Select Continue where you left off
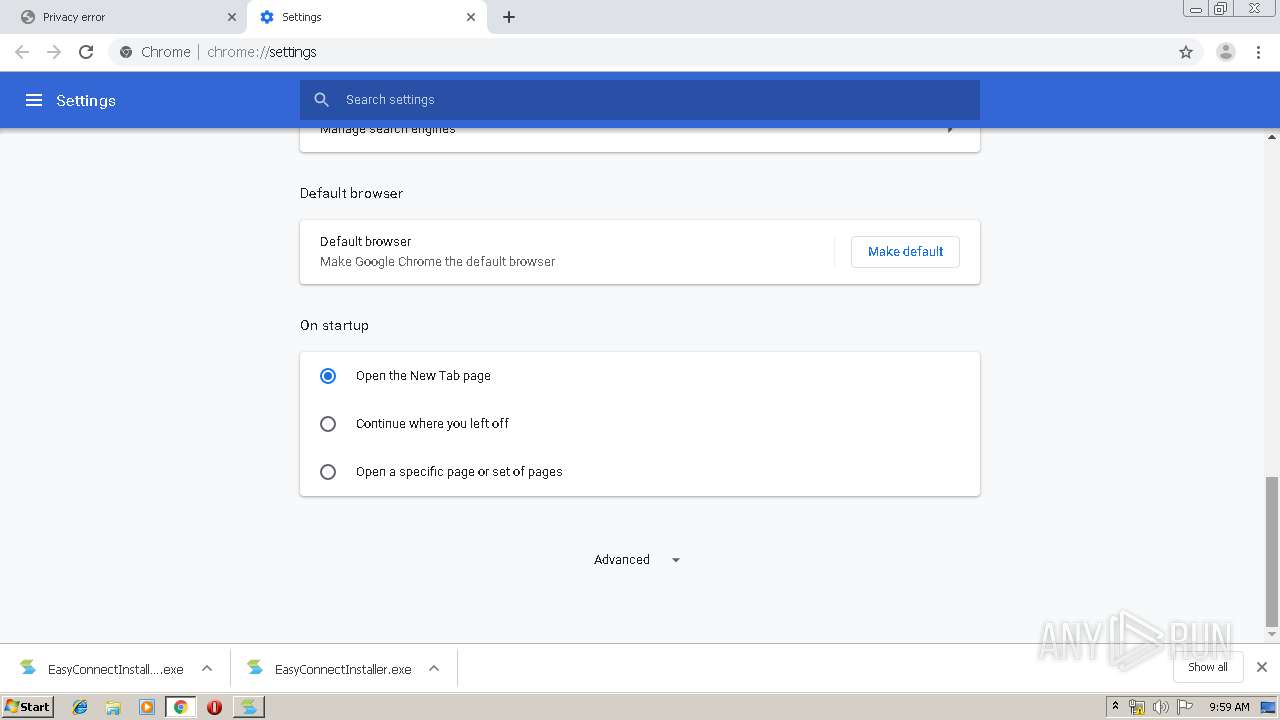 pyautogui.click(x=328, y=424)
